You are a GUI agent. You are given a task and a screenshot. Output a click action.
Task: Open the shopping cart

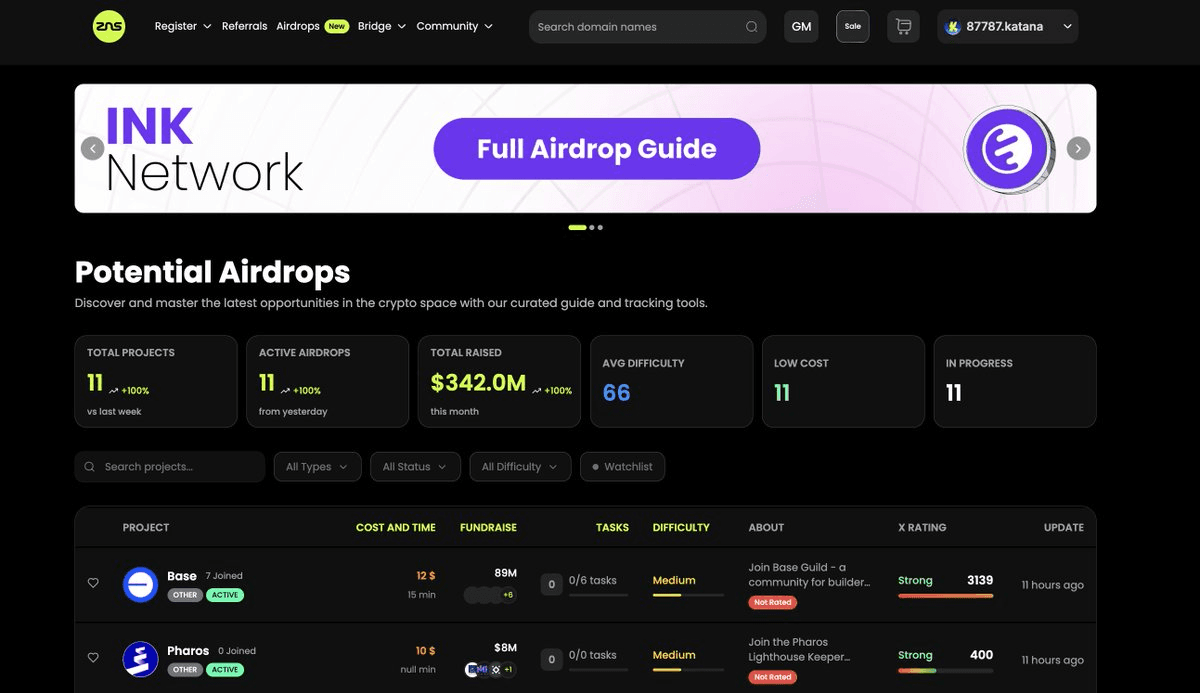(903, 27)
